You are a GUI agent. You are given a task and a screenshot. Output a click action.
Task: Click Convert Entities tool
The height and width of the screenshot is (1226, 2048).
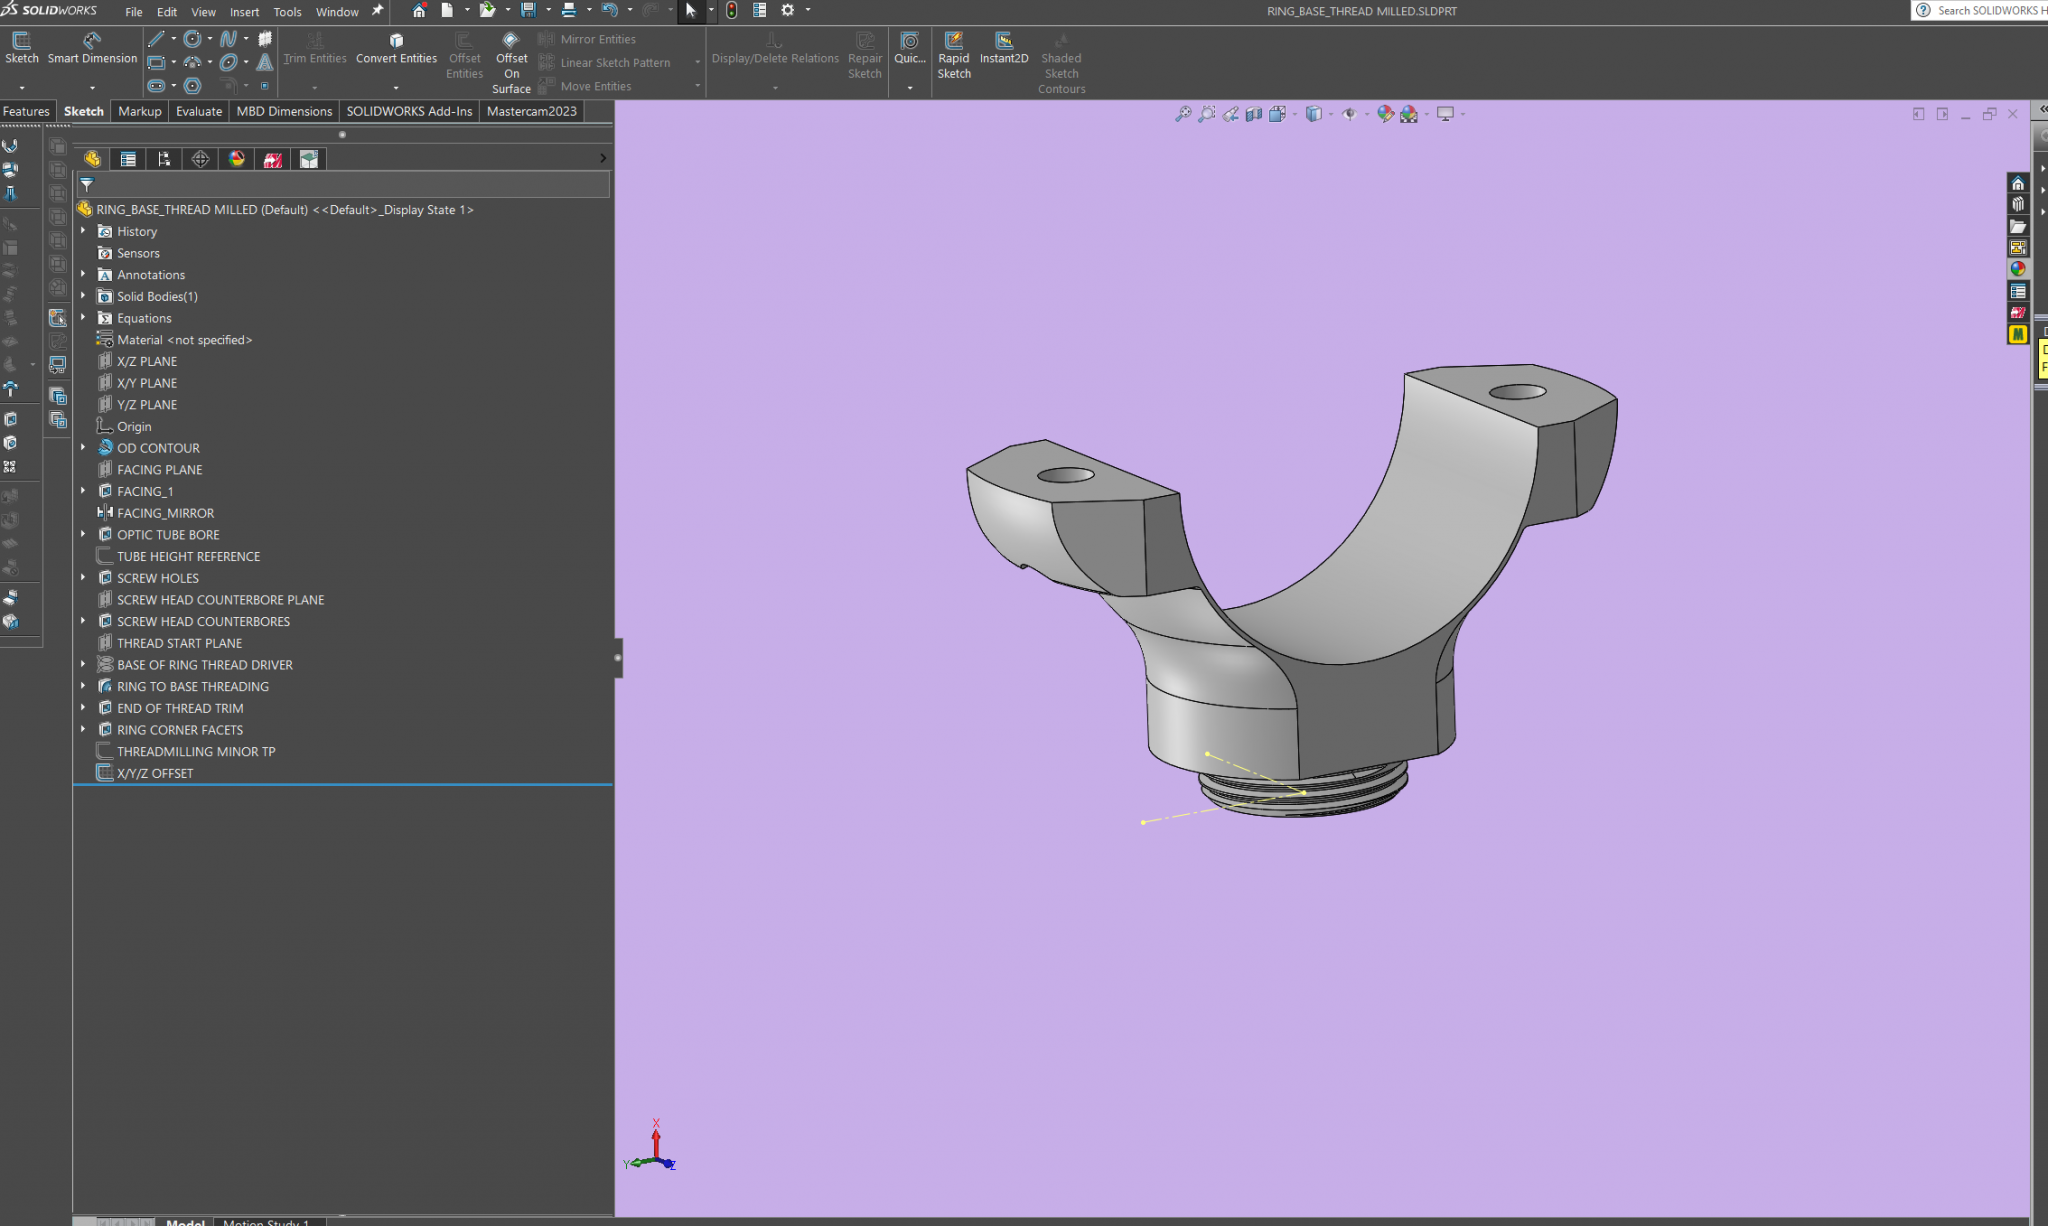tap(396, 48)
